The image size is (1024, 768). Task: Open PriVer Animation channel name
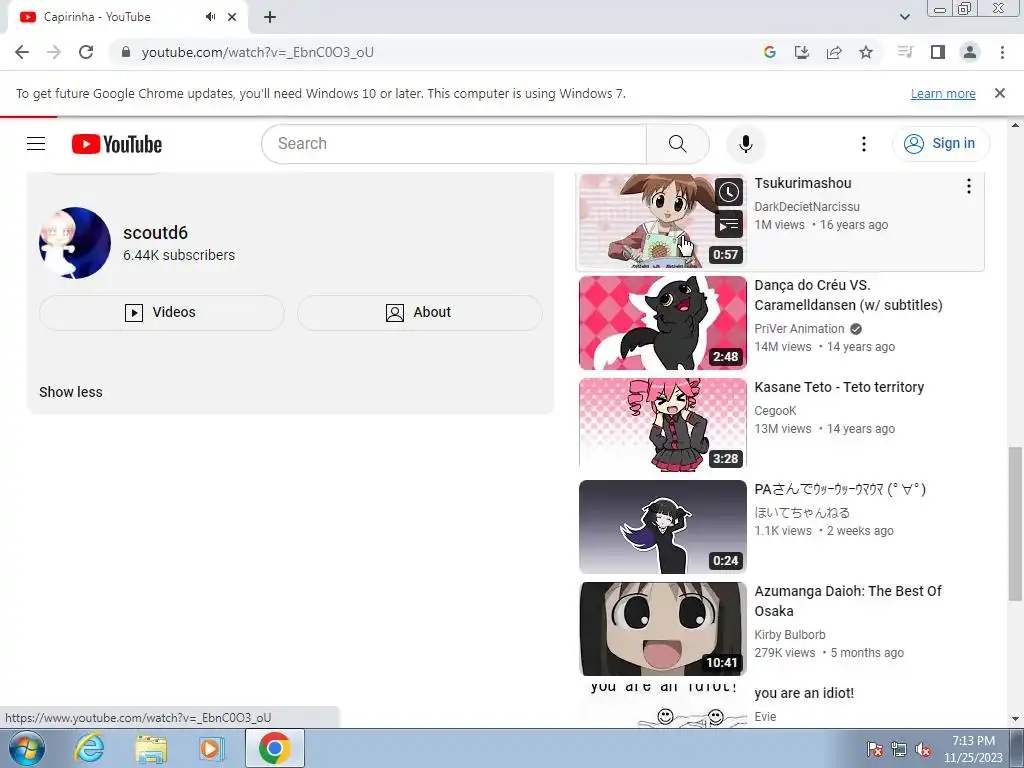pyautogui.click(x=799, y=328)
